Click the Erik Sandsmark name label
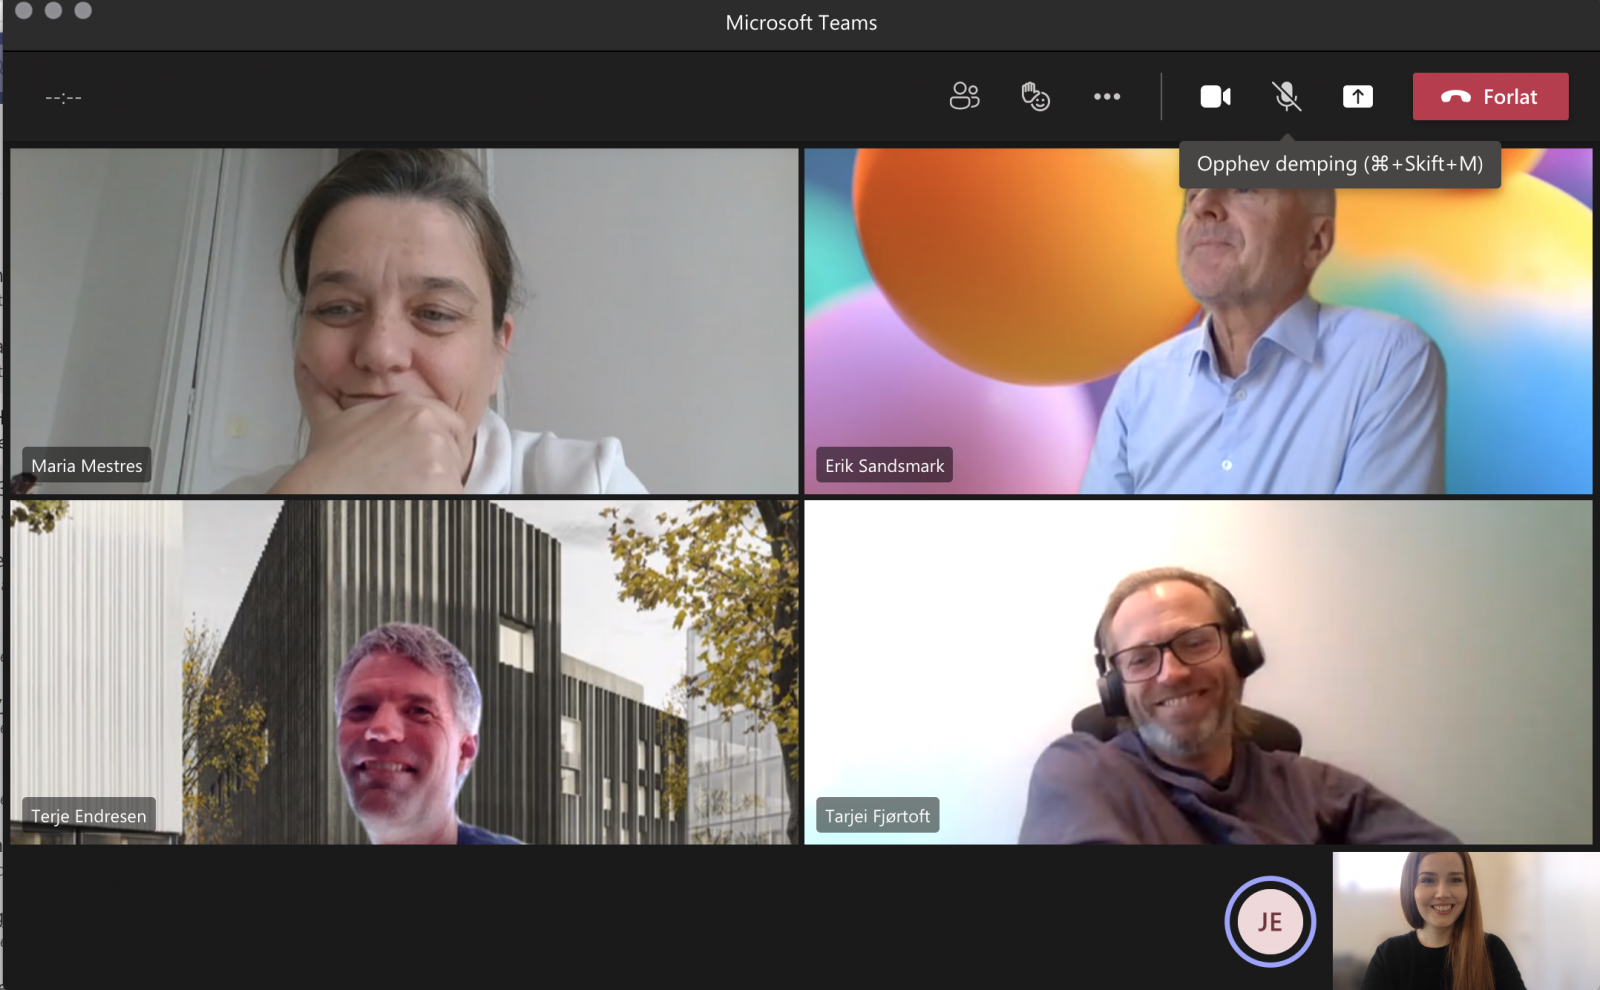Viewport: 1600px width, 990px height. tap(884, 465)
